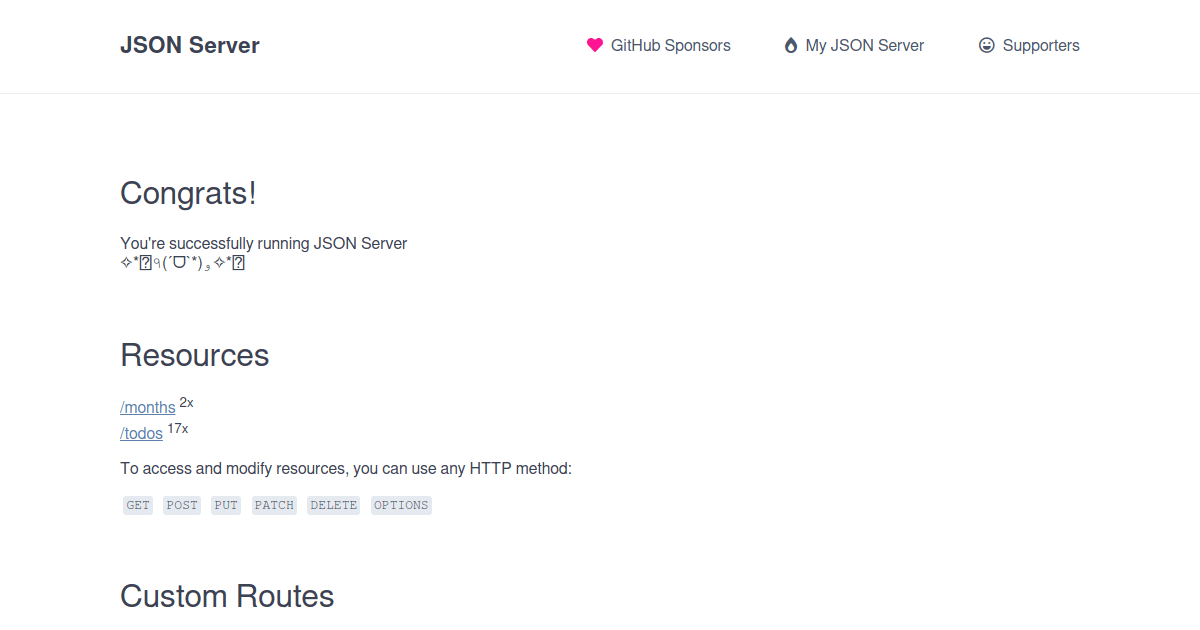Viewport: 1200px width, 630px height.
Task: Click the Custom Routes heading
Action: coord(226,596)
